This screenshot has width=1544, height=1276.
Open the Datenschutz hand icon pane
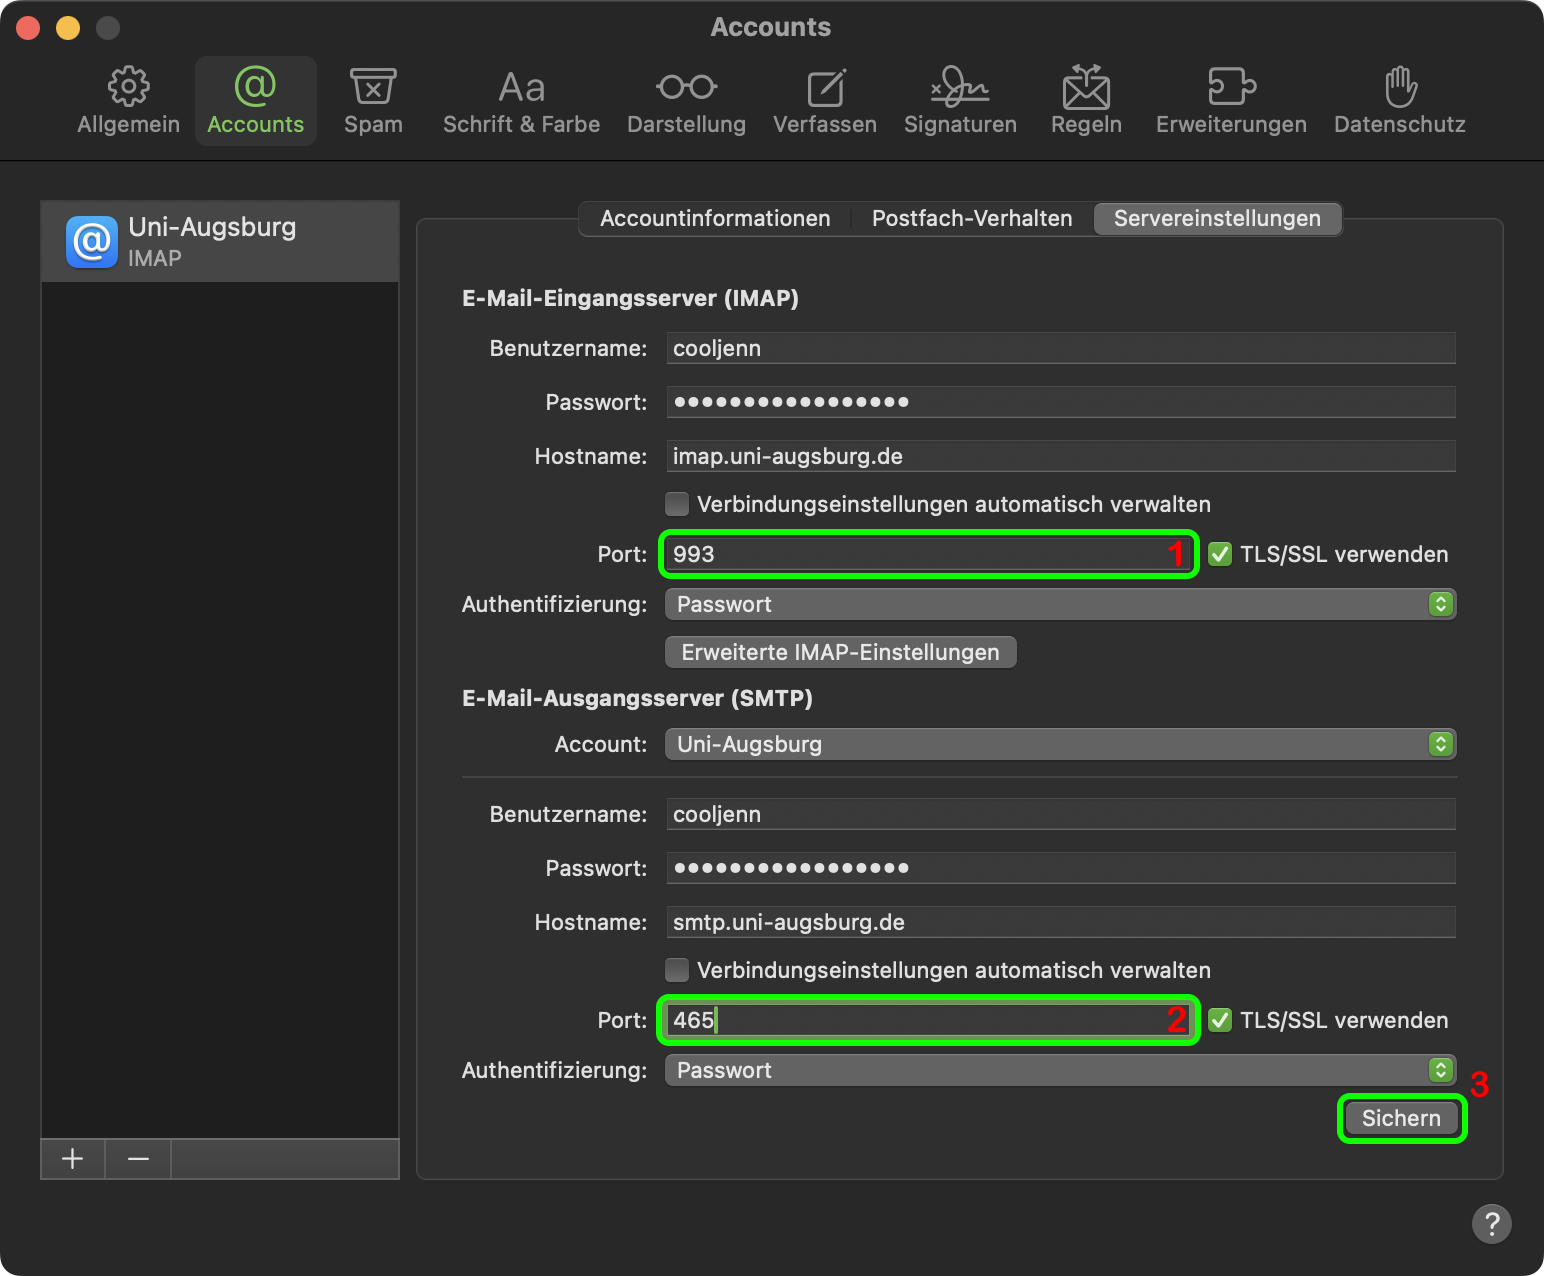pos(1399,101)
